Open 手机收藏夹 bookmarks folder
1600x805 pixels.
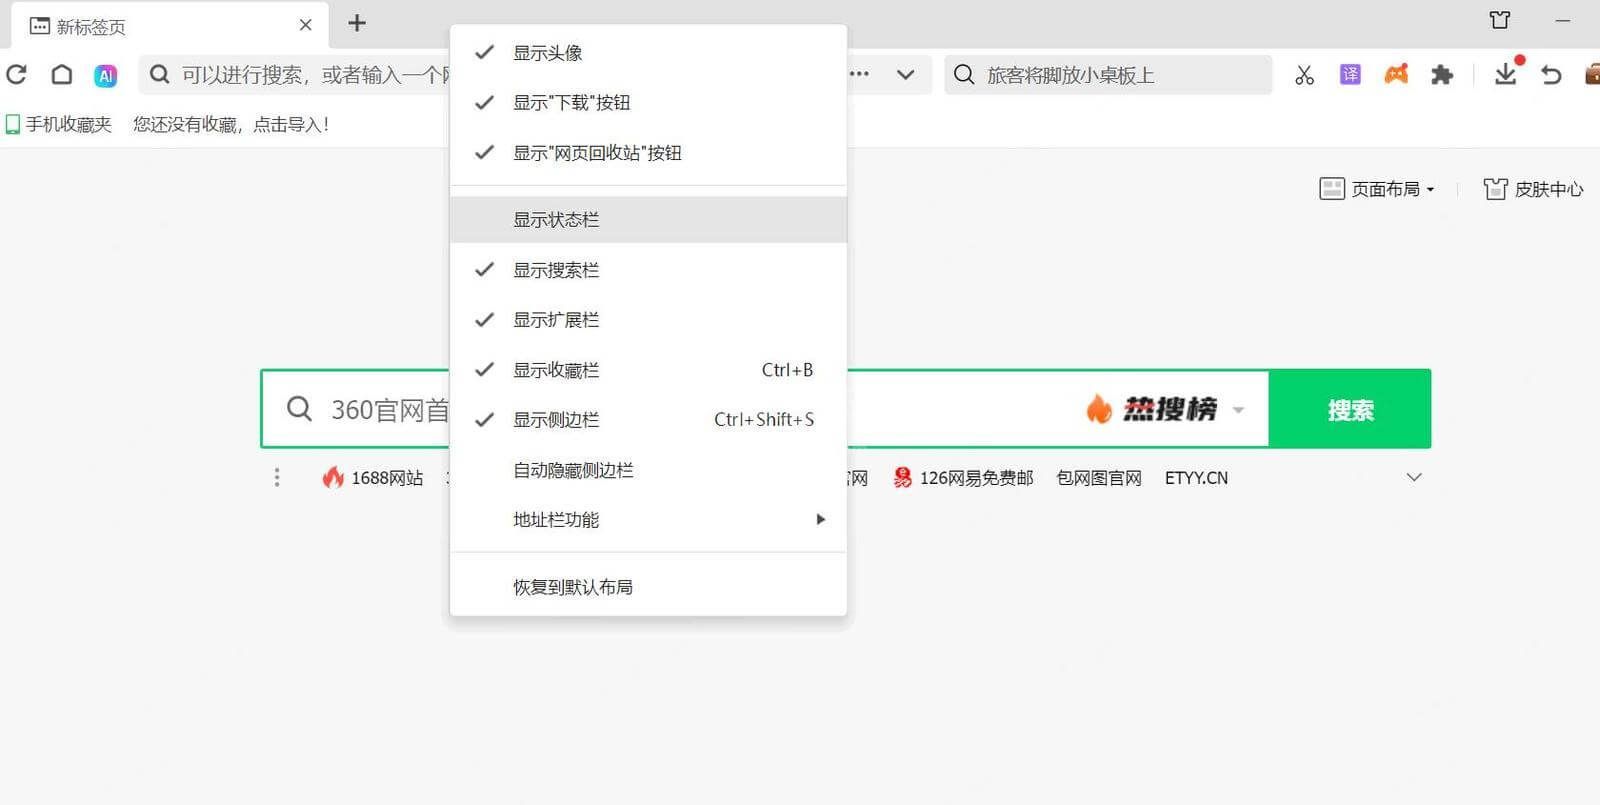(59, 124)
